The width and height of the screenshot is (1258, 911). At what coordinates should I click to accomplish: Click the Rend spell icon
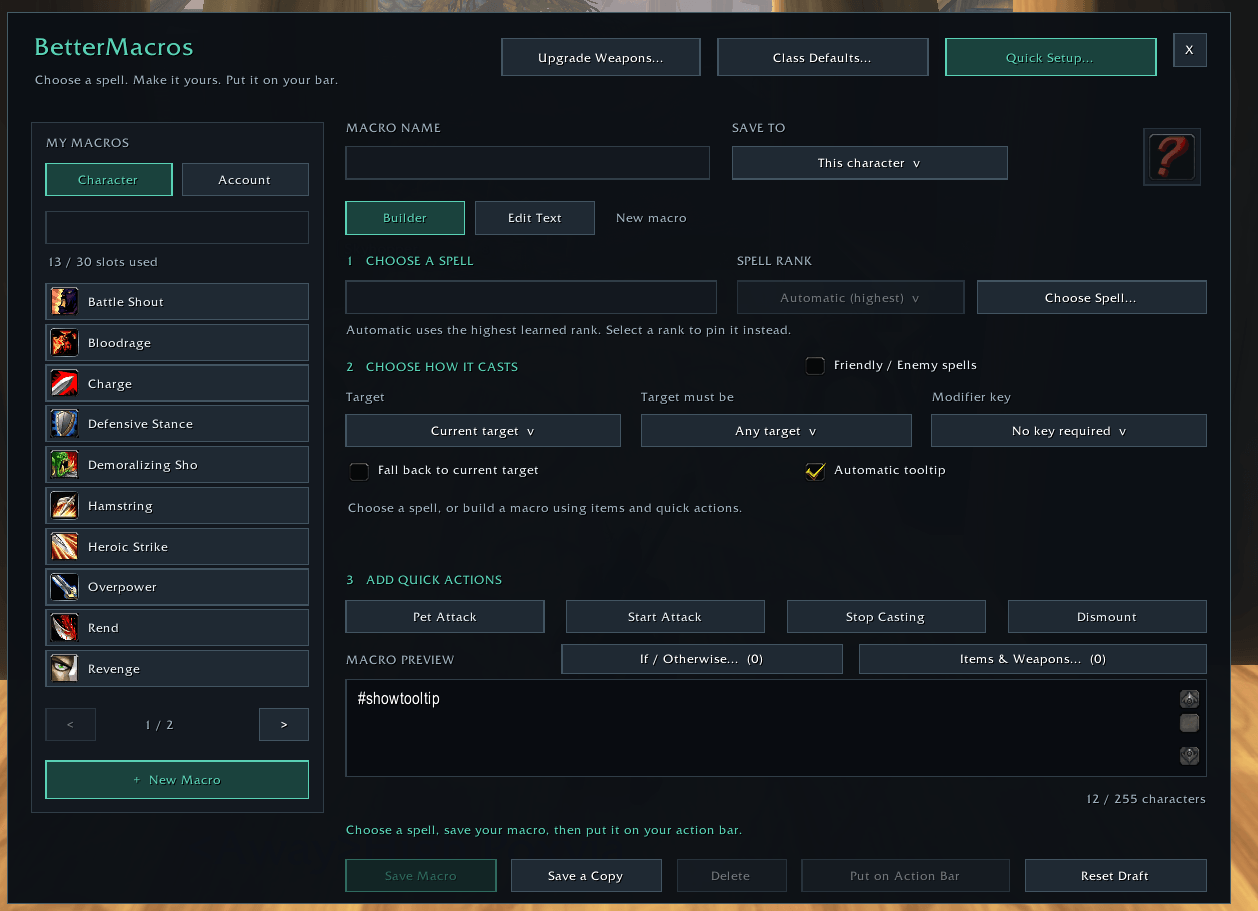click(x=64, y=628)
